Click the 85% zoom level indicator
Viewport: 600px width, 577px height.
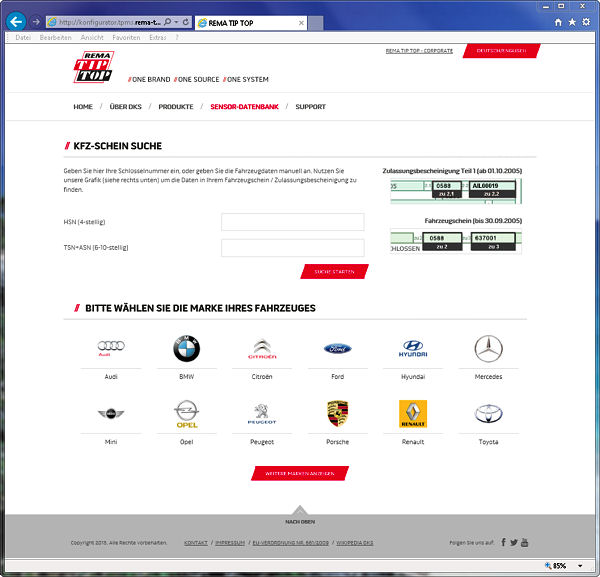pos(559,566)
